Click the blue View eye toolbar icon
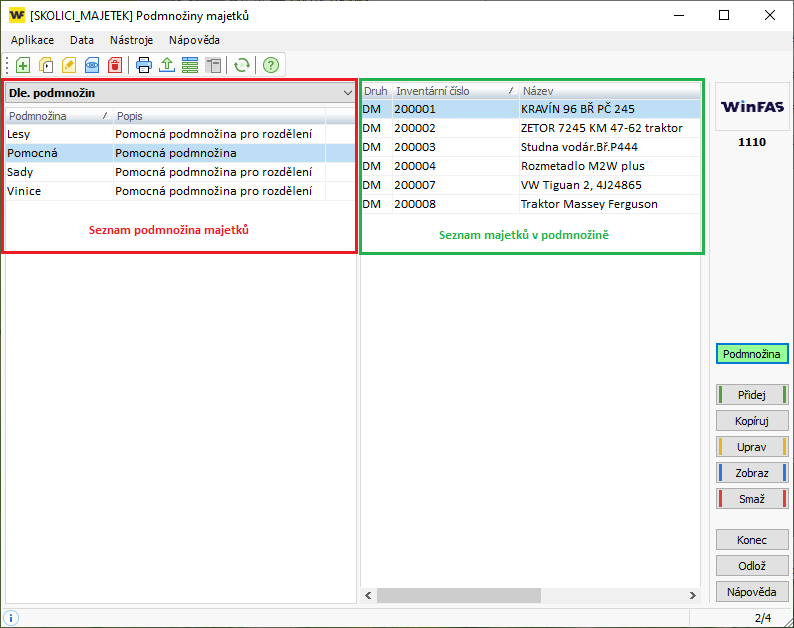The width and height of the screenshot is (794, 628). pyautogui.click(x=92, y=65)
